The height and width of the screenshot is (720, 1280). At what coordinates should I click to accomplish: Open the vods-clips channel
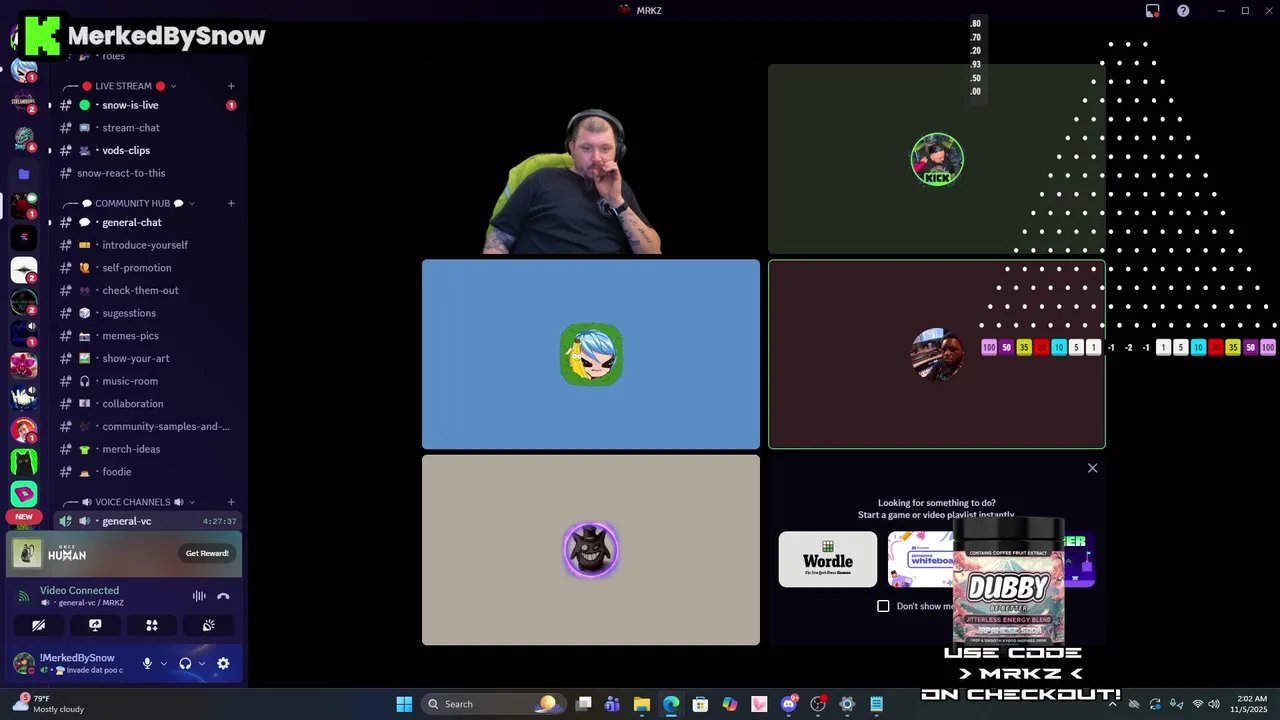(148, 150)
